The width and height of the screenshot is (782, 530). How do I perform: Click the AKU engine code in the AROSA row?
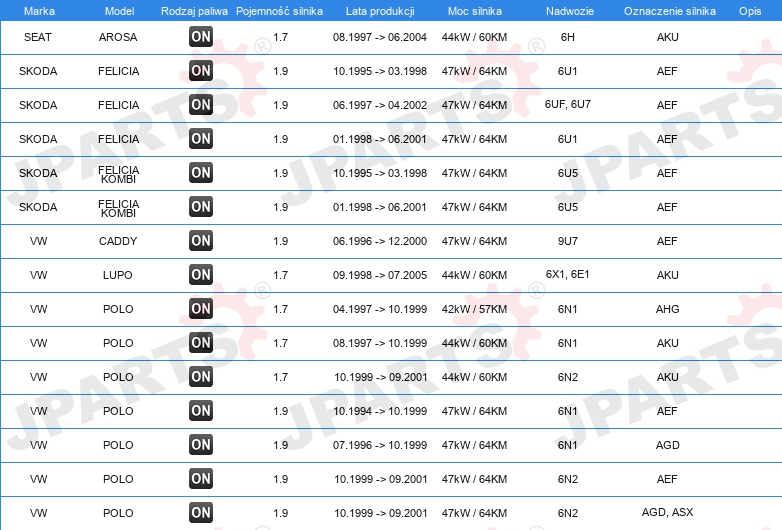pos(667,37)
